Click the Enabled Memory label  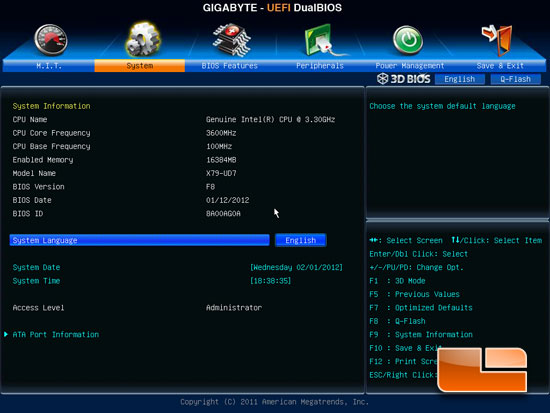43,160
